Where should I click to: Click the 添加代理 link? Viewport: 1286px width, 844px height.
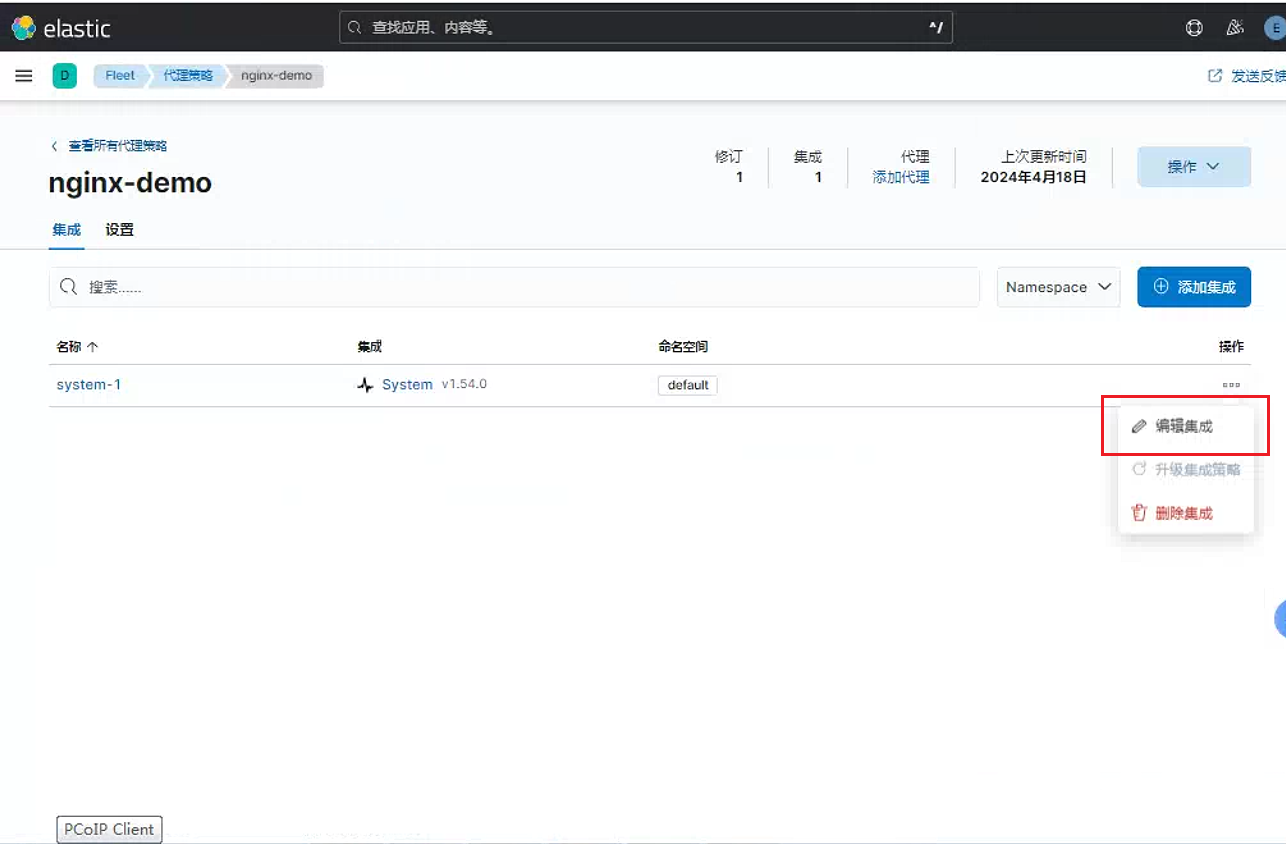901,177
